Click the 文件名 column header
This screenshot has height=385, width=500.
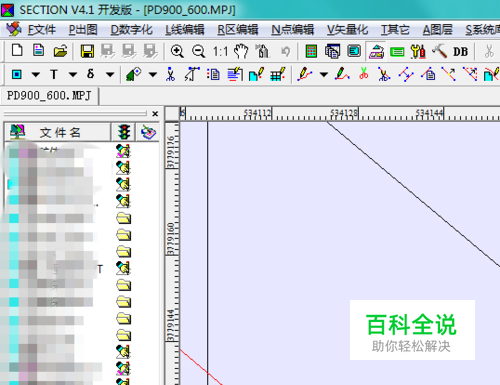[x=57, y=132]
